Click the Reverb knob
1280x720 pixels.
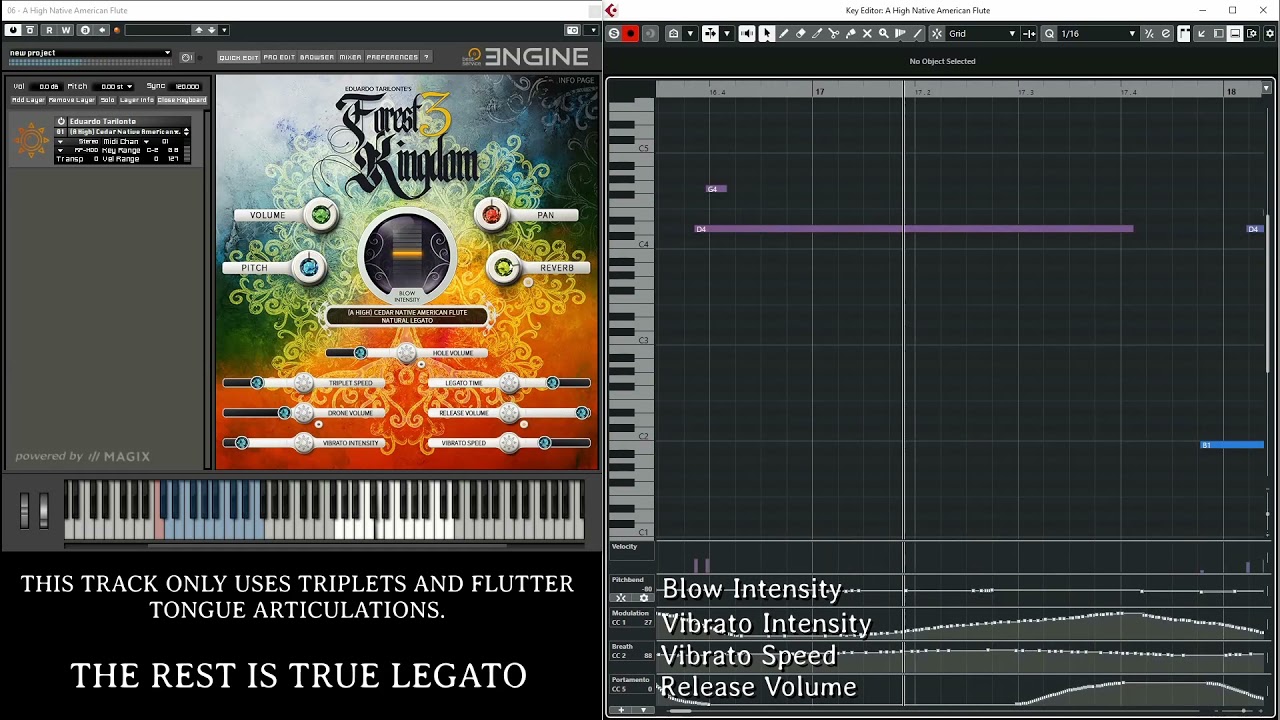(x=504, y=267)
